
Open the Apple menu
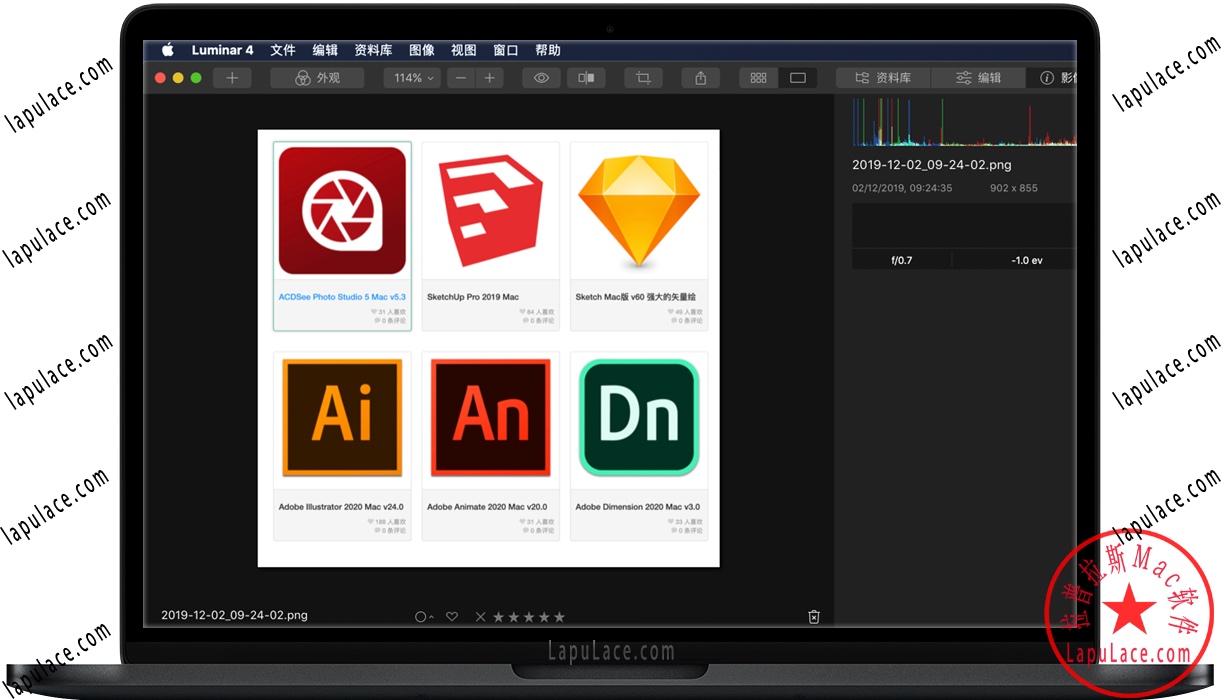168,49
